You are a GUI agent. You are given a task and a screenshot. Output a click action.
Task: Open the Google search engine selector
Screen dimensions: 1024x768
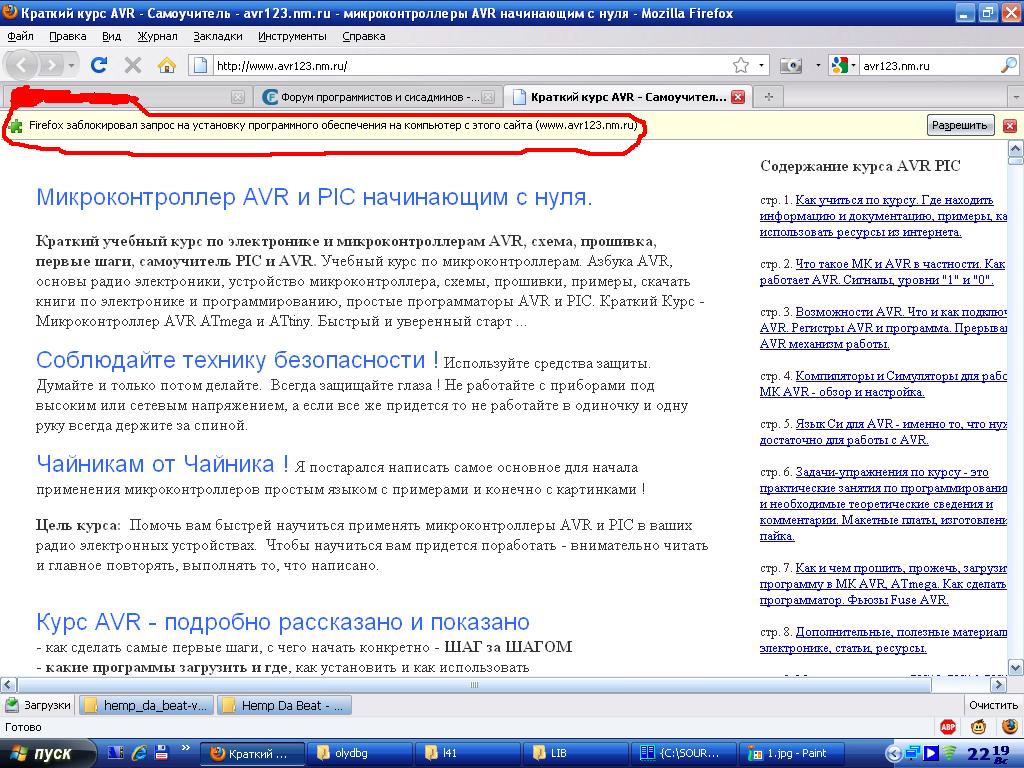[842, 65]
